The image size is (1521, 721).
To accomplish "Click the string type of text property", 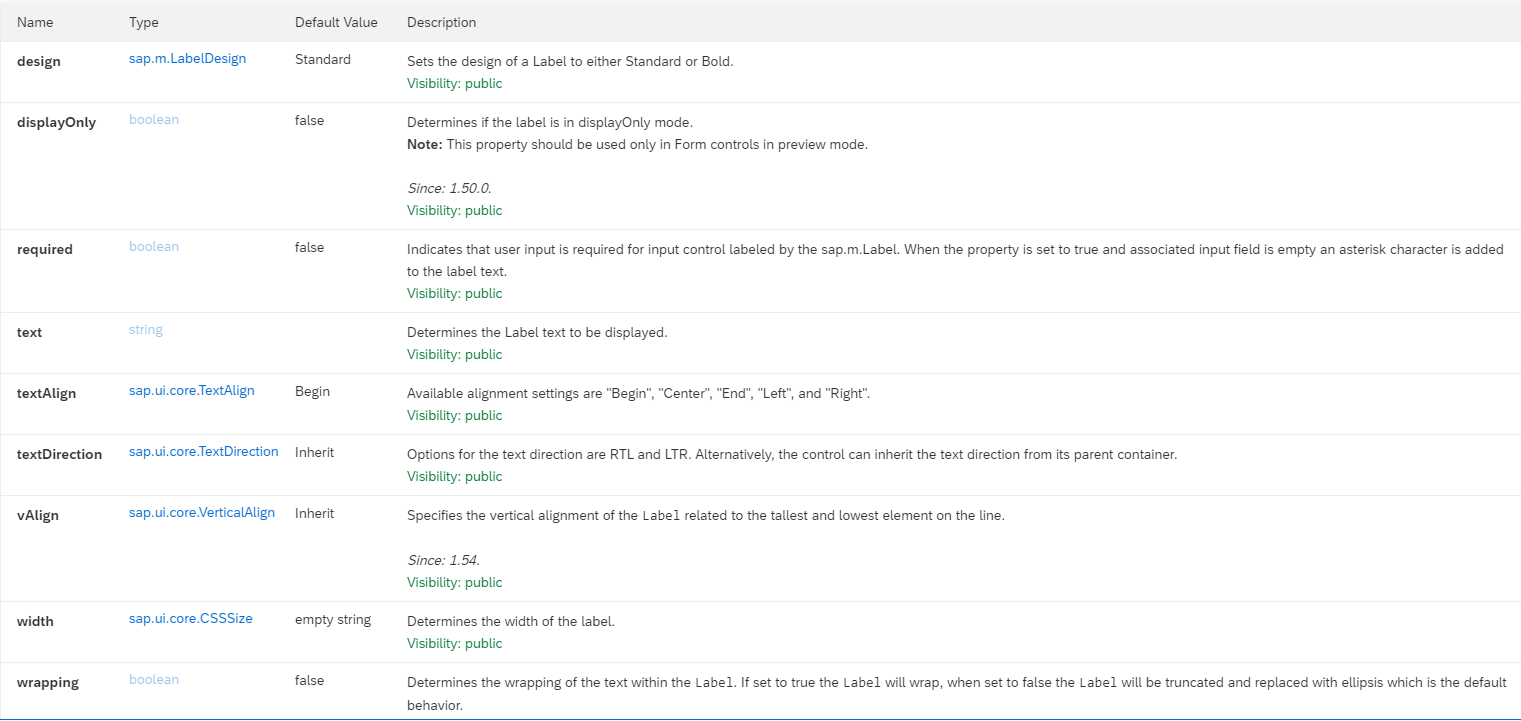I will [x=146, y=330].
